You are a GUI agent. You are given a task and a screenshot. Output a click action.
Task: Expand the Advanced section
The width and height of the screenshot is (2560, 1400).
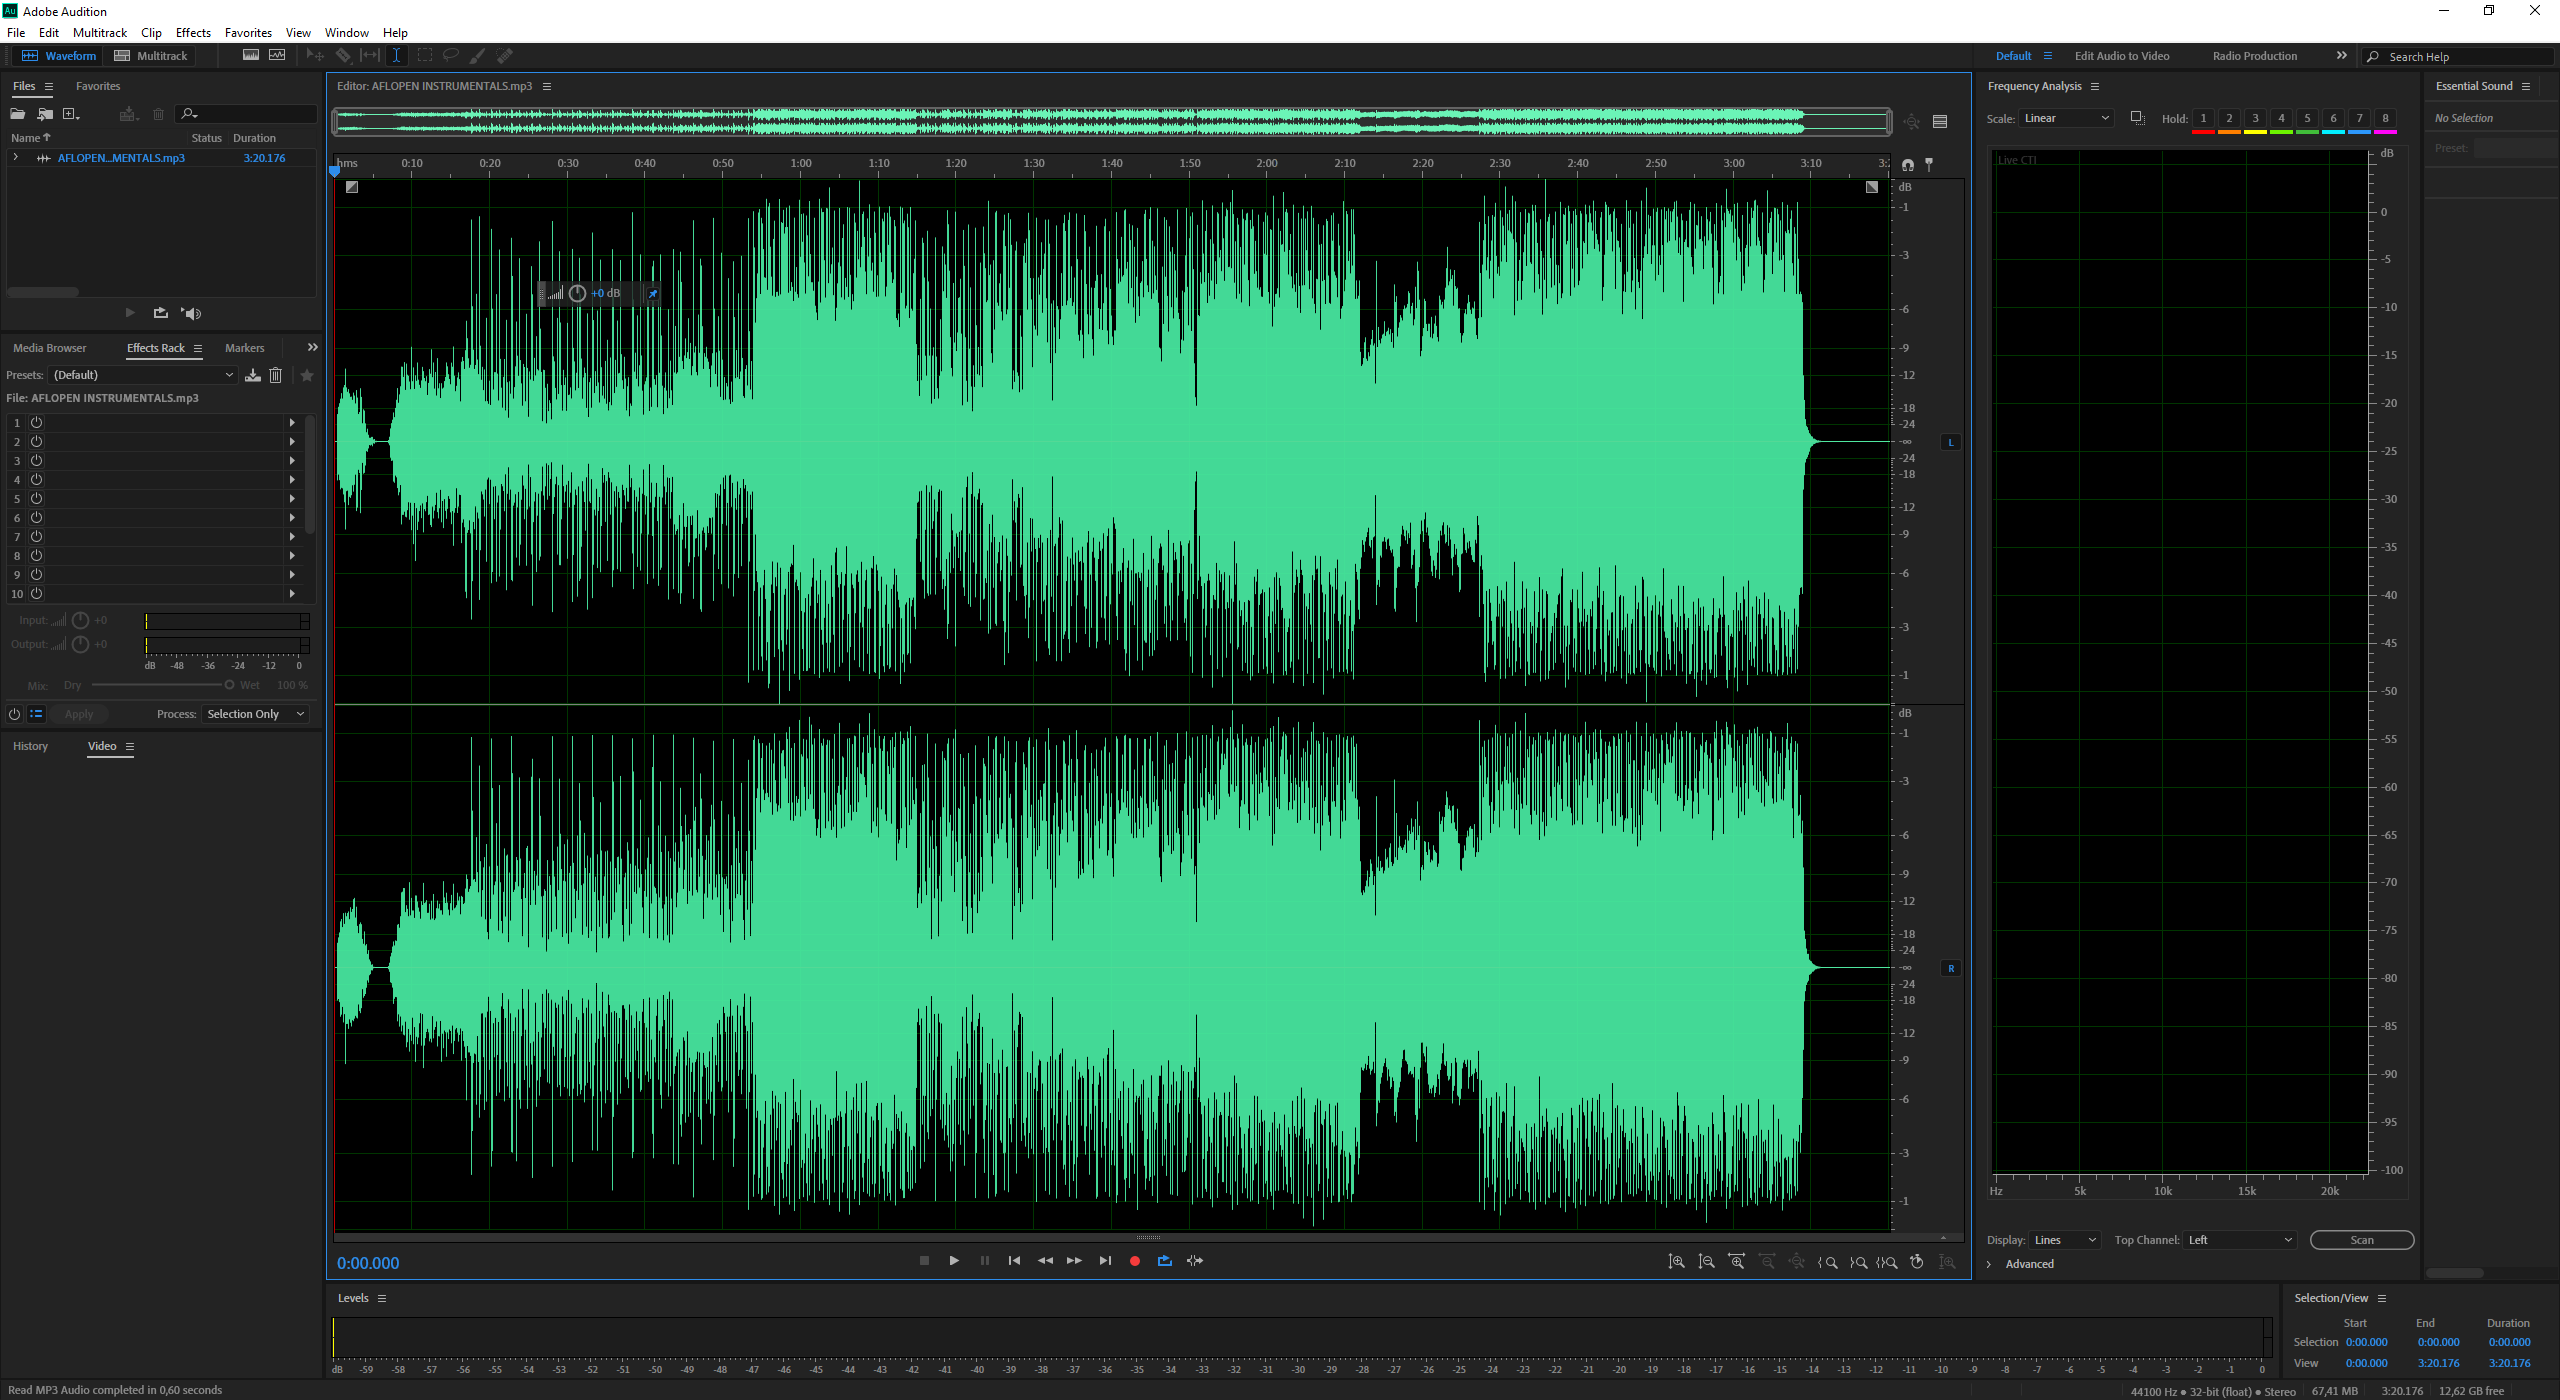tap(1989, 1264)
